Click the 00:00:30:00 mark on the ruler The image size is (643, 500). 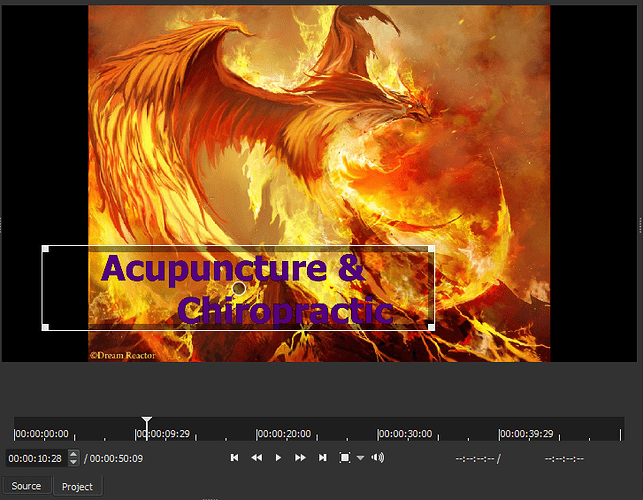coord(405,434)
